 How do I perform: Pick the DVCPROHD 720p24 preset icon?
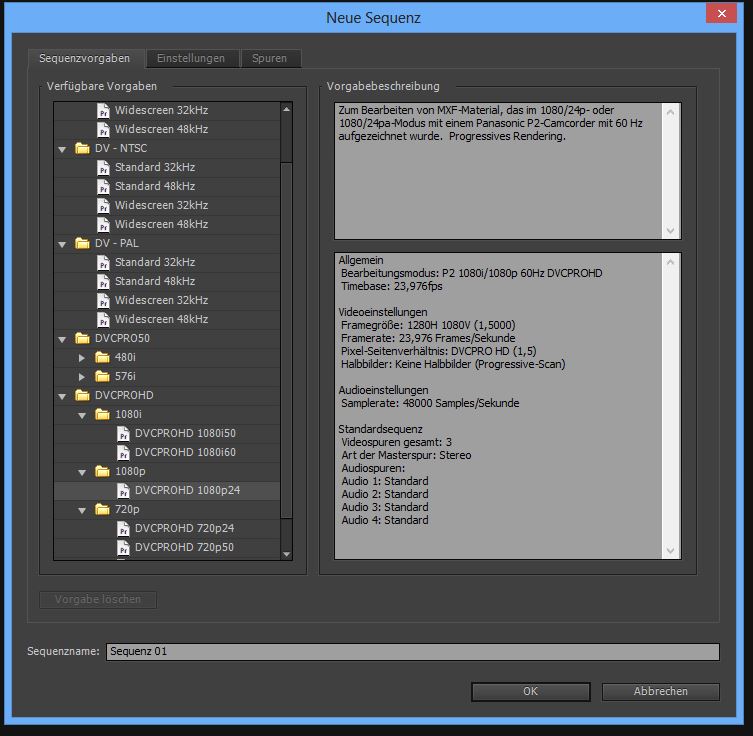click(123, 529)
